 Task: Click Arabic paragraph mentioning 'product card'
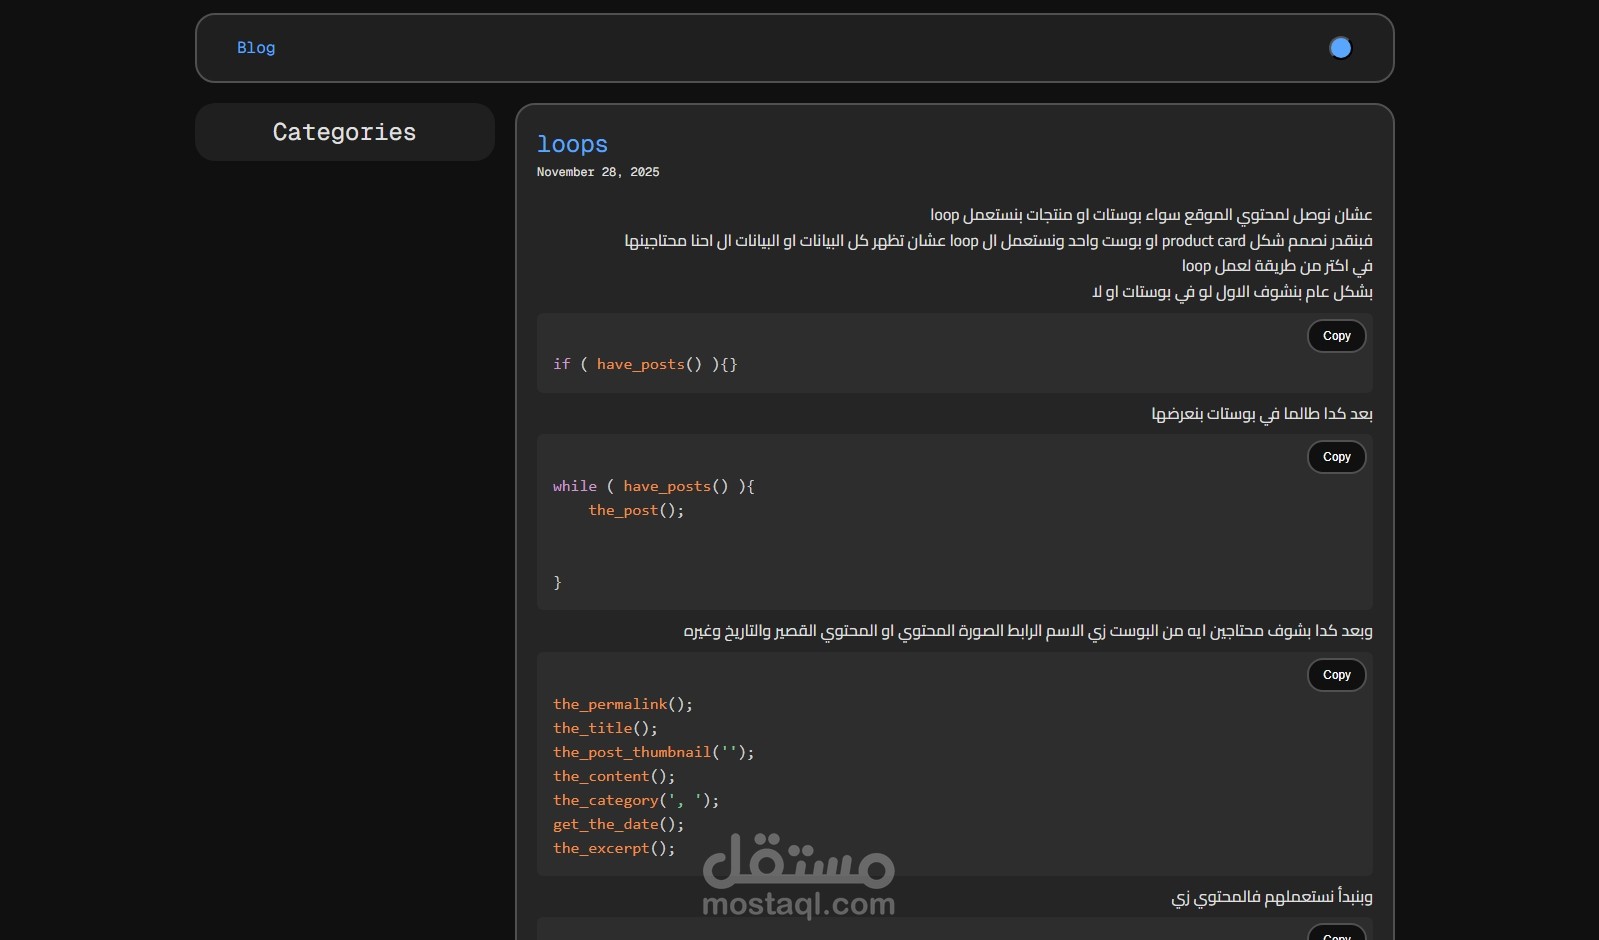pos(998,241)
